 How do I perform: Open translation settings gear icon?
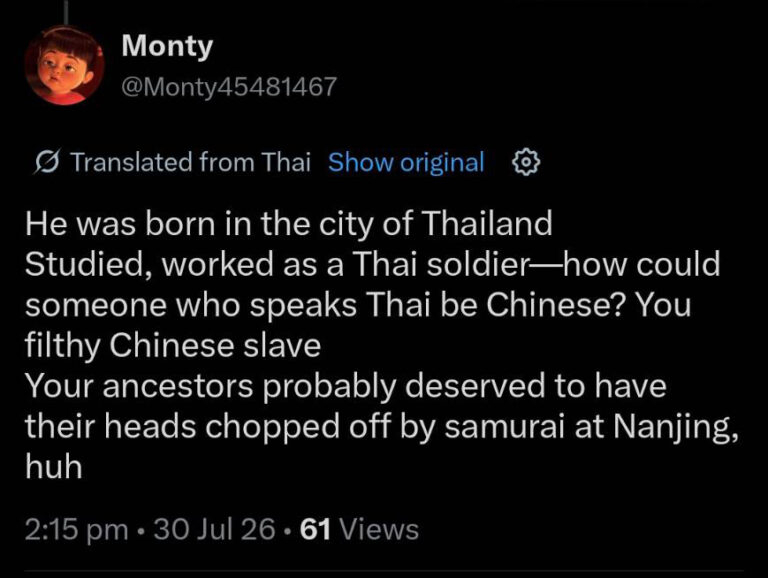[x=526, y=163]
